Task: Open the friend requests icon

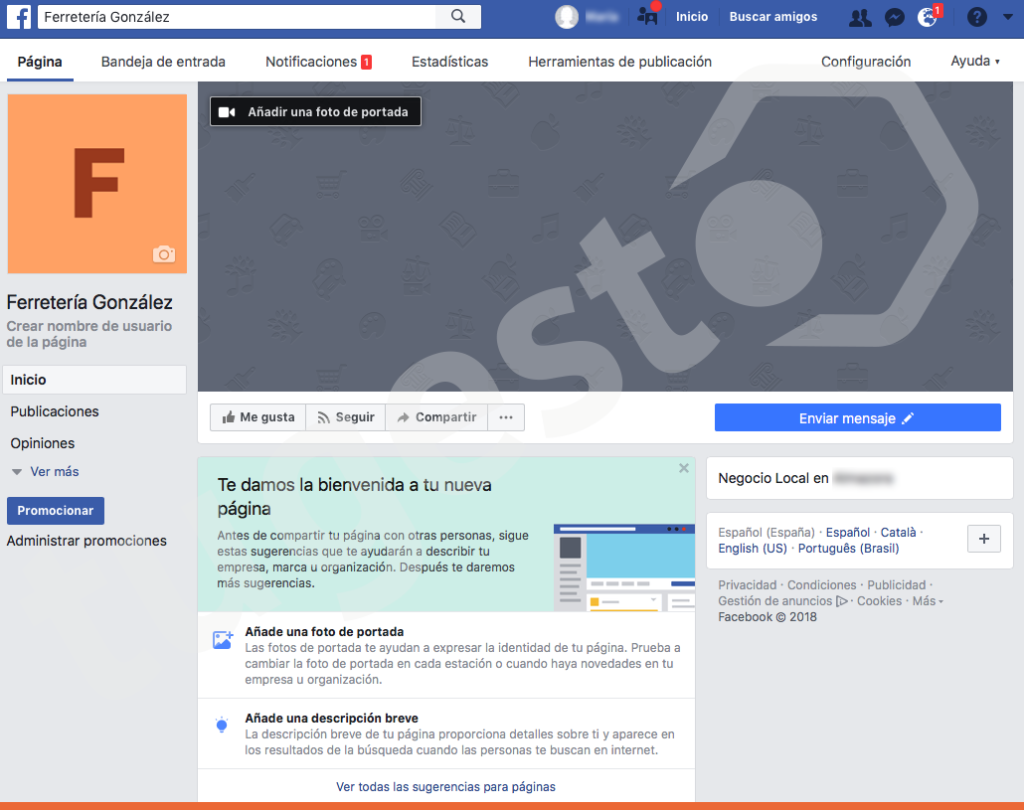Action: 860,17
